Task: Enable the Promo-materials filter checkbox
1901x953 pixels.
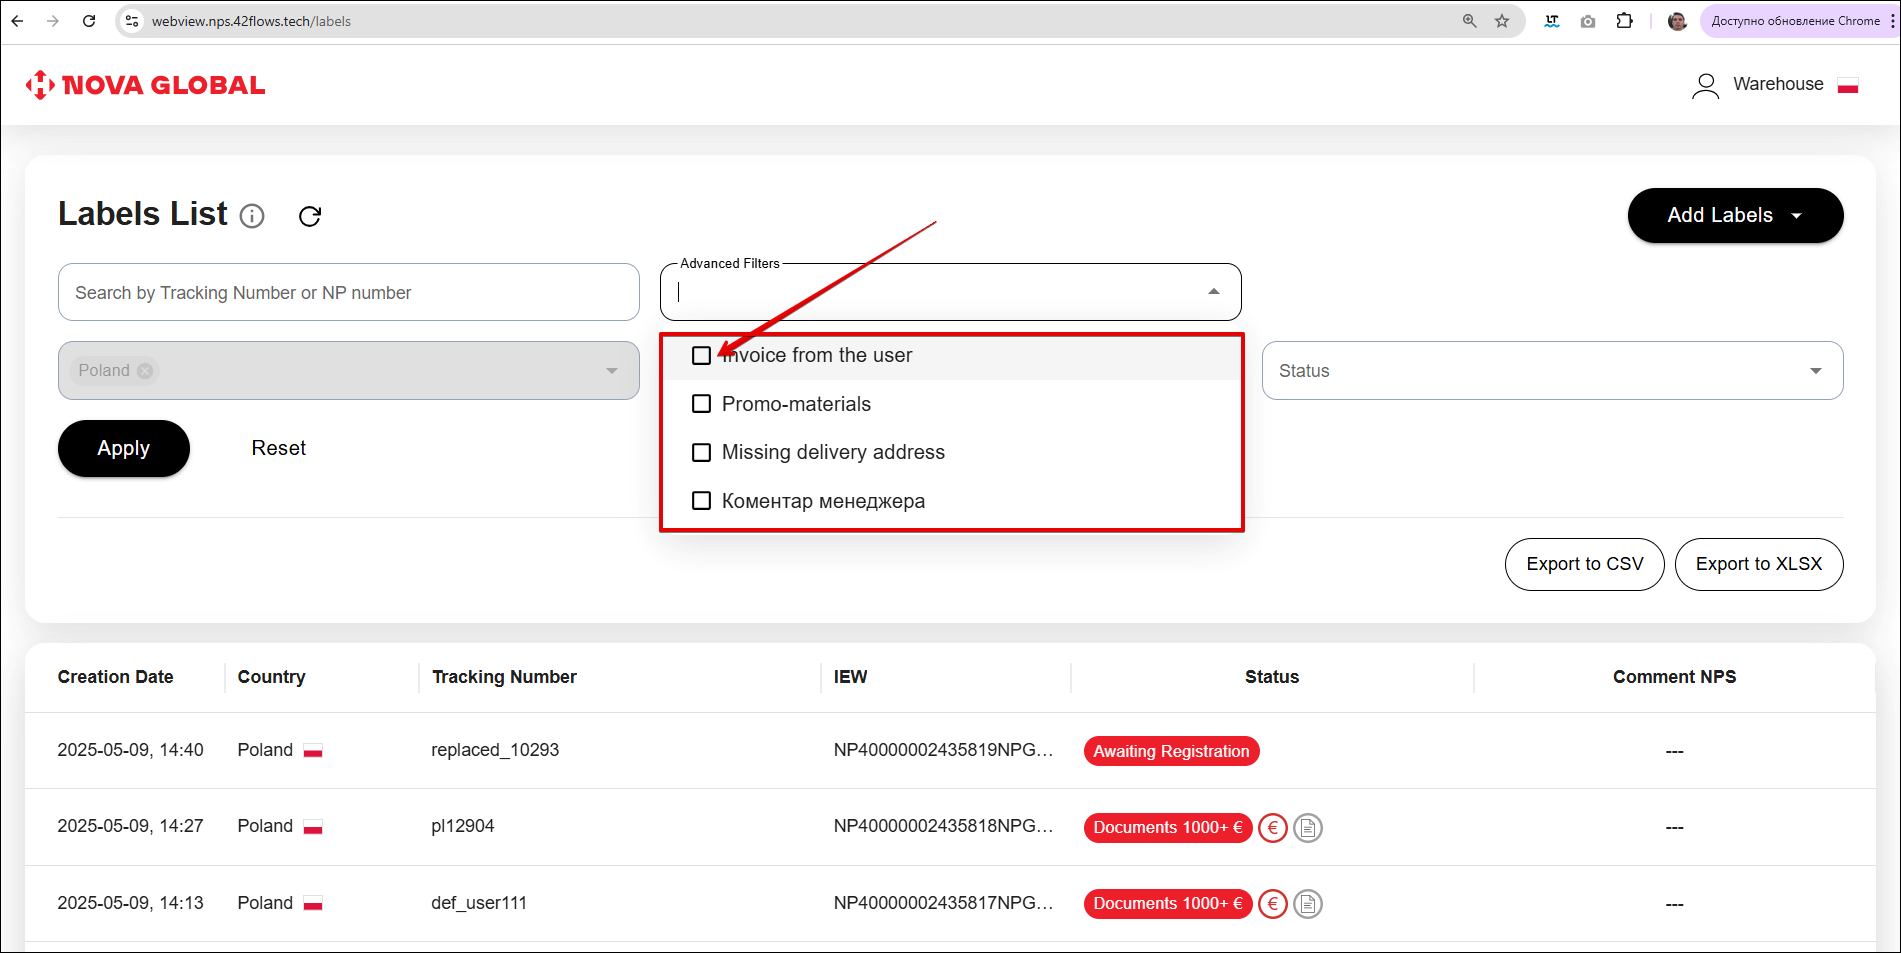Action: tap(702, 404)
